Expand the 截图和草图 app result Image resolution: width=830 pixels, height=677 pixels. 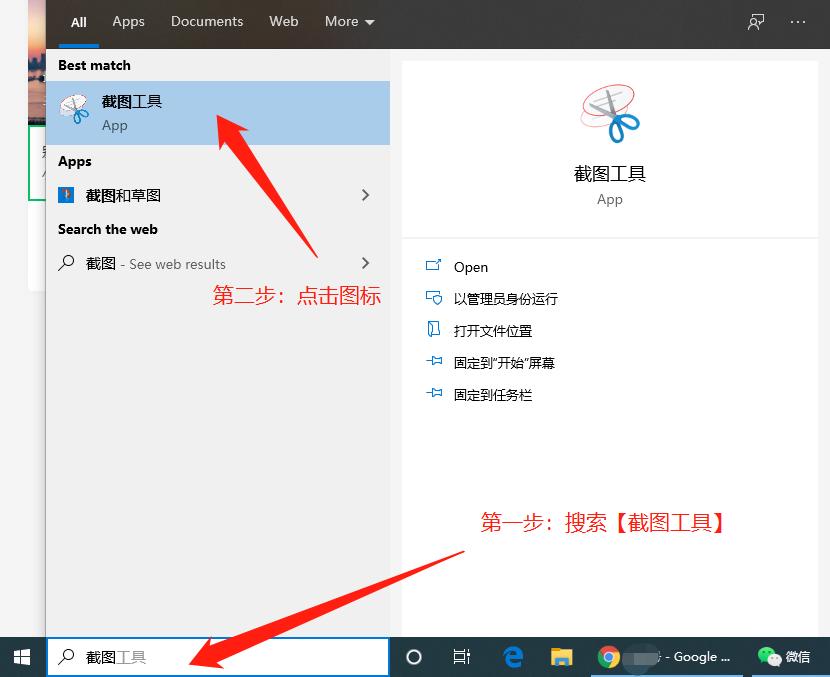tap(365, 195)
